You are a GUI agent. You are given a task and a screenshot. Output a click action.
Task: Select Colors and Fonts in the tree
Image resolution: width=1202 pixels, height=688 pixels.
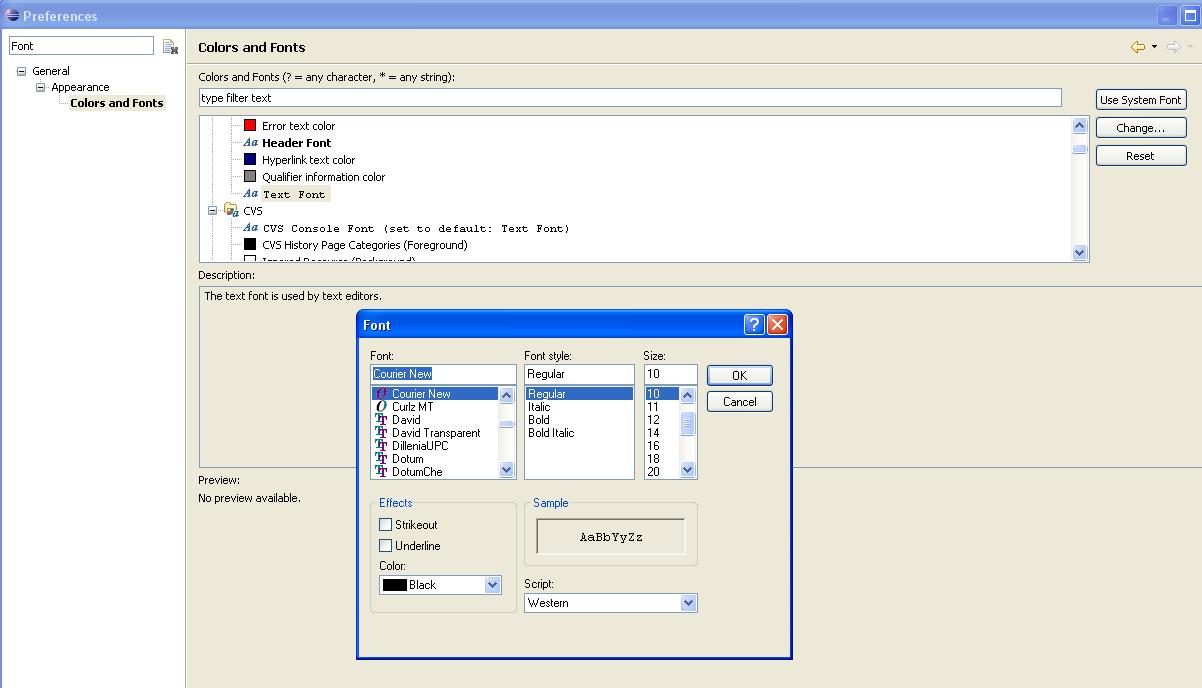point(117,103)
